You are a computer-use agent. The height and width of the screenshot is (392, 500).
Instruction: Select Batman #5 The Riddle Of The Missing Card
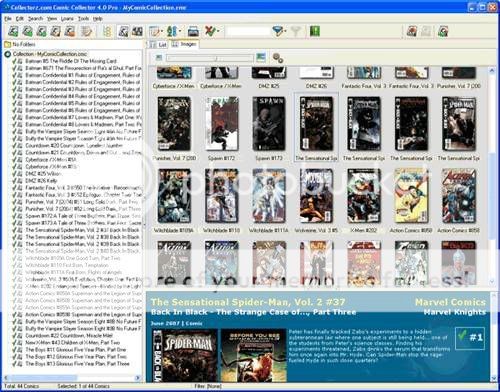(x=71, y=61)
